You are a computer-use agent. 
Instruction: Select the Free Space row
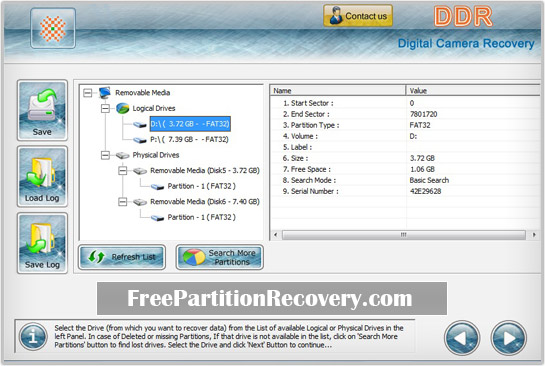[x=405, y=169]
